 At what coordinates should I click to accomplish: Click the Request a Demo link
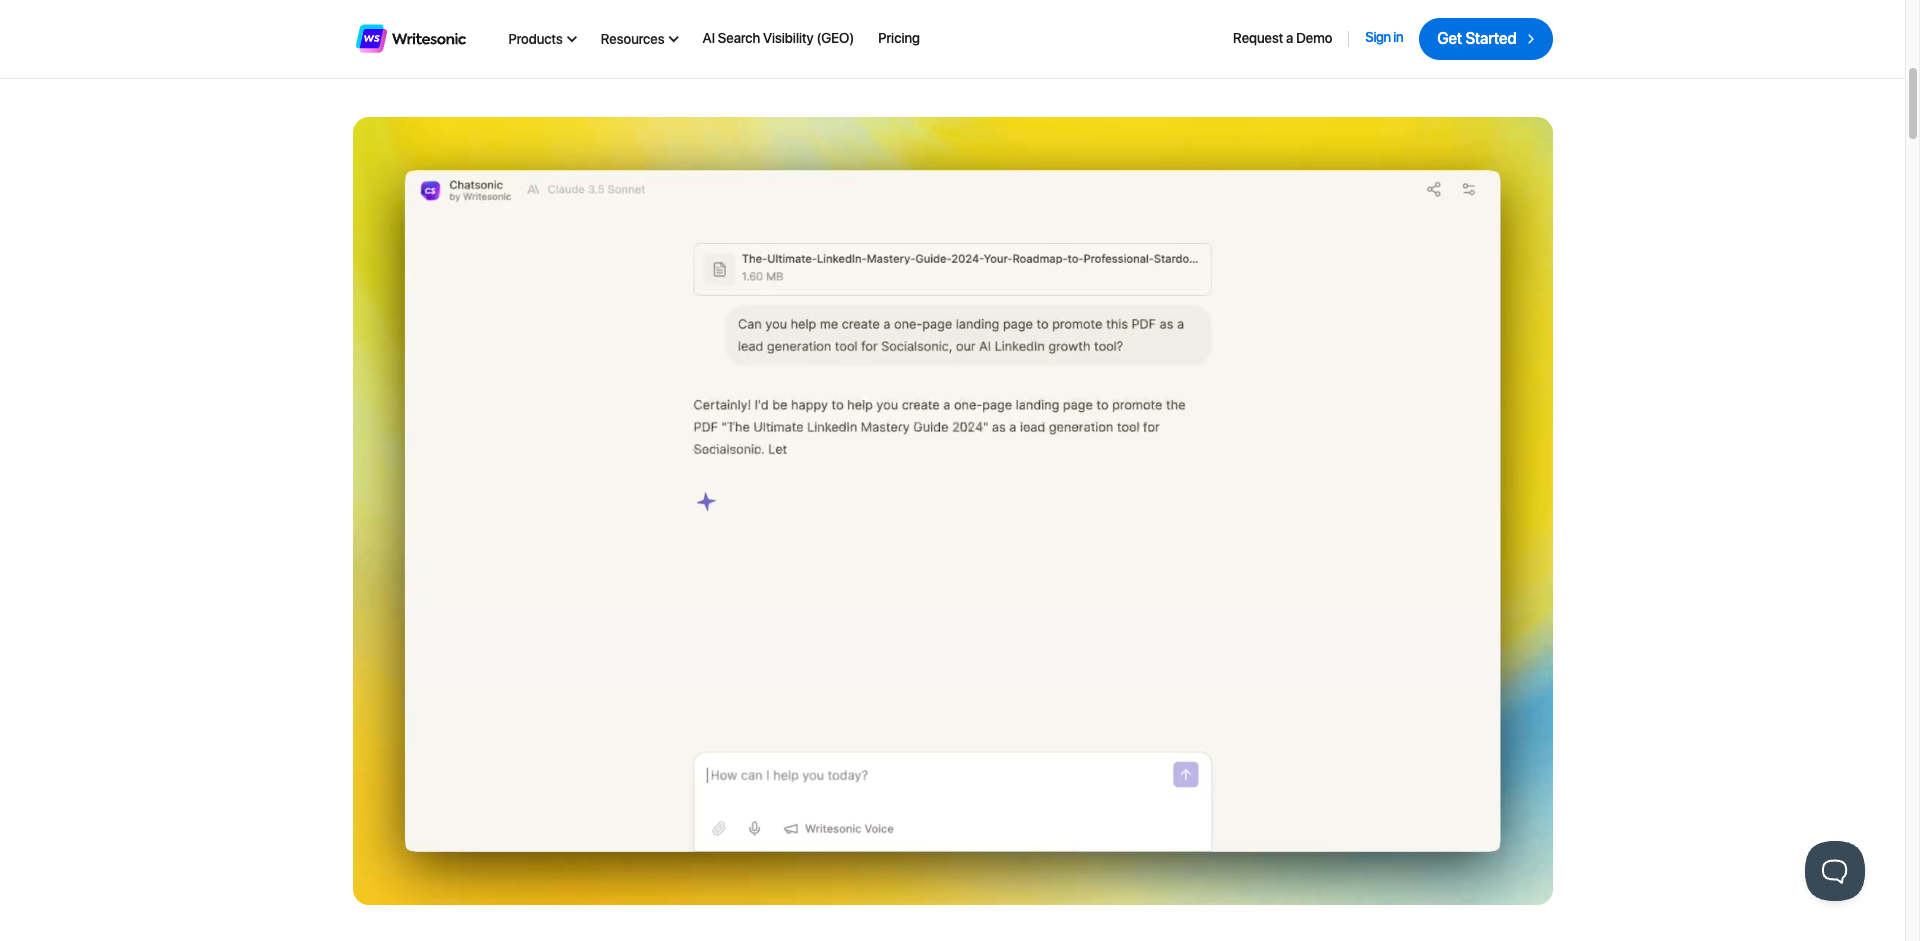[x=1282, y=39]
